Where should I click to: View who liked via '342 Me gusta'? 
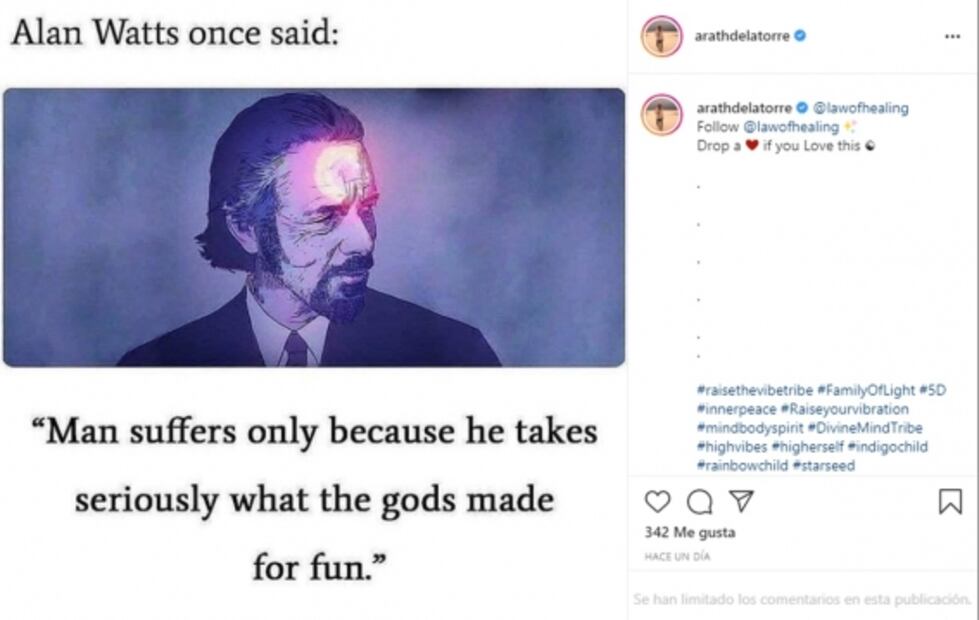pyautogui.click(x=675, y=533)
